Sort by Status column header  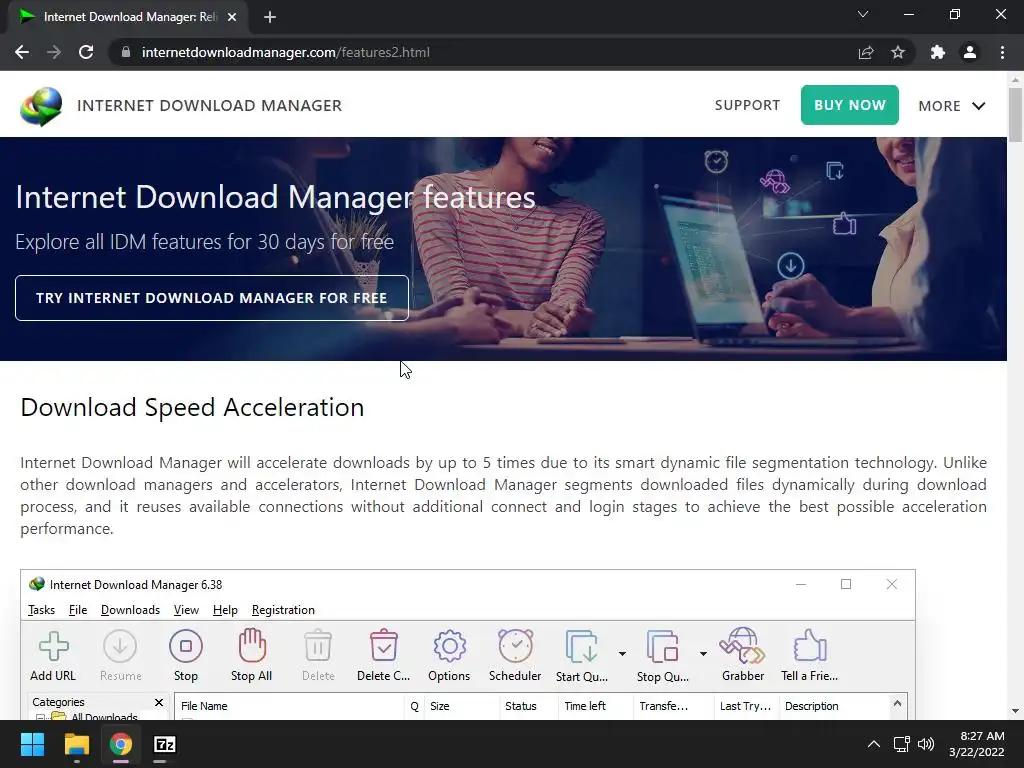coord(528,706)
